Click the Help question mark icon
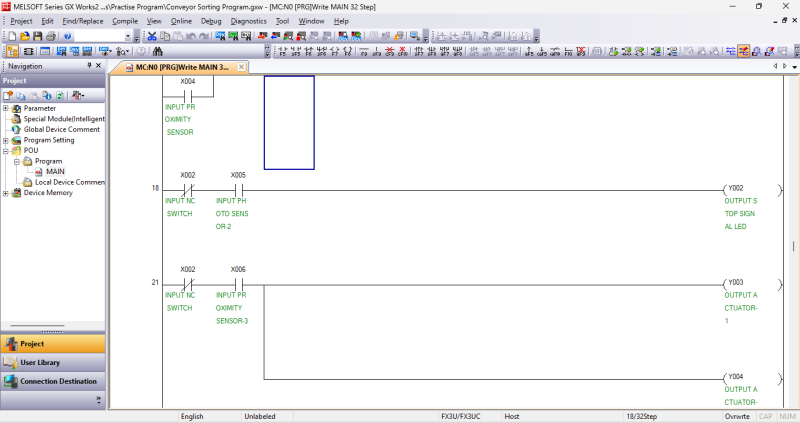The image size is (800, 423). tap(67, 36)
